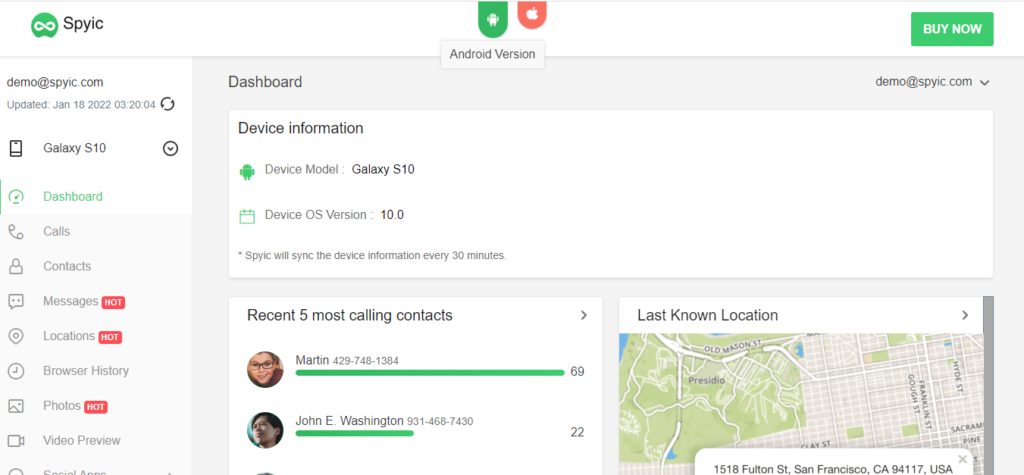This screenshot has width=1024, height=475.
Task: Click Martin's phone number 429-748-1384
Action: pos(366,361)
